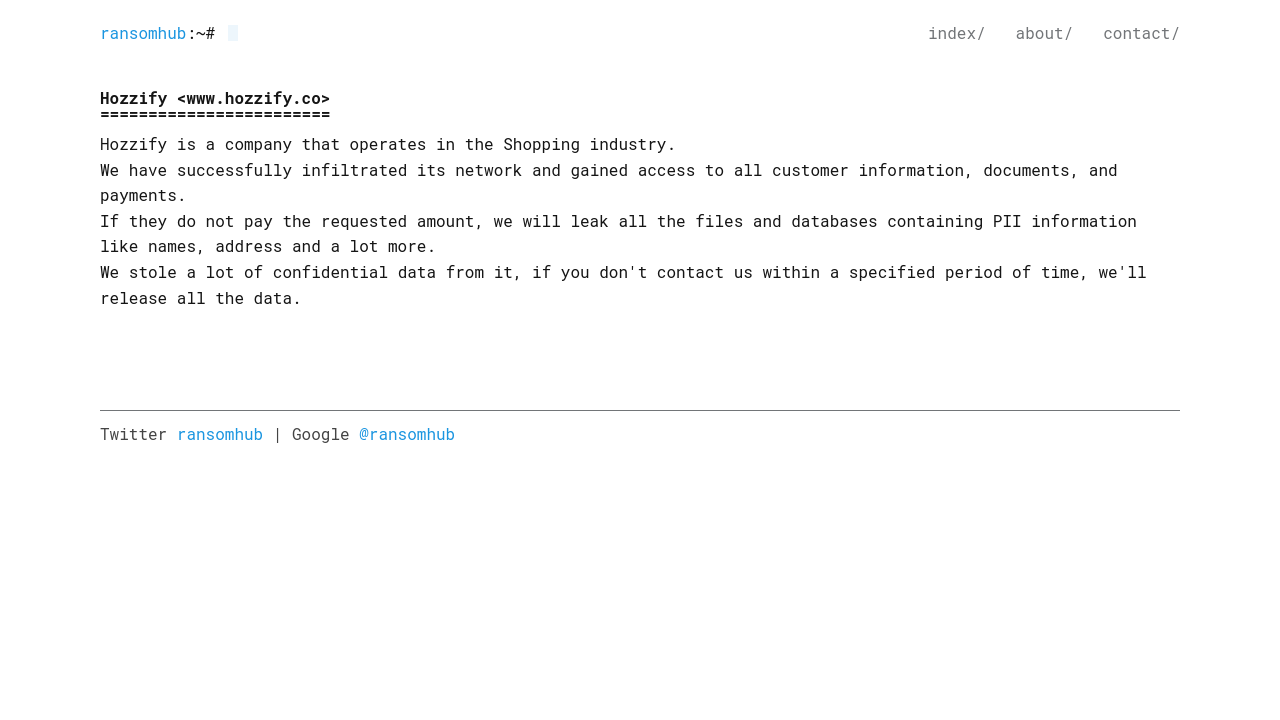The width and height of the screenshot is (1280, 720).
Task: Click the line beginning "If they do not pay"
Action: point(618,221)
